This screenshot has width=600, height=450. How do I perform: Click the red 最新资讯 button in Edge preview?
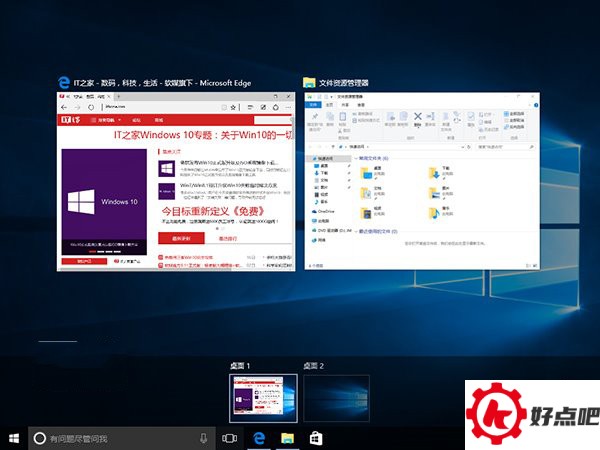pyautogui.click(x=182, y=239)
